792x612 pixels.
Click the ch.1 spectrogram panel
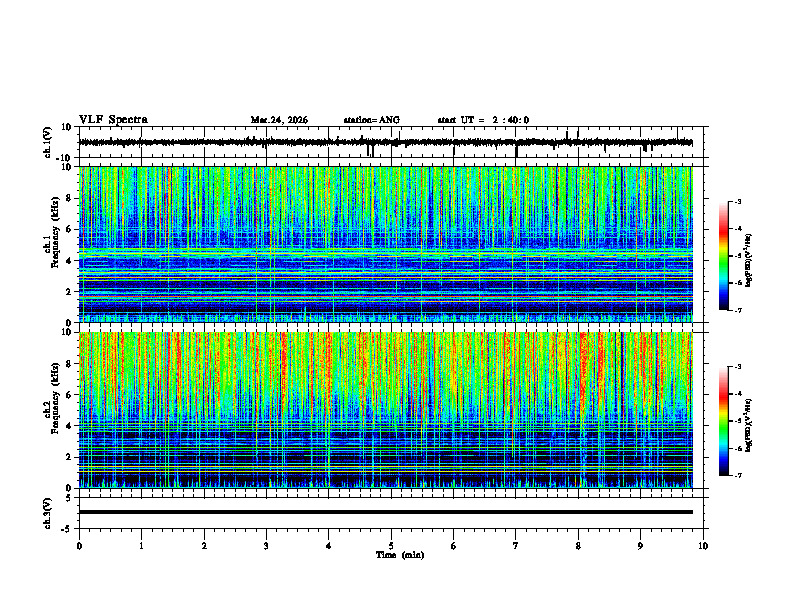385,244
